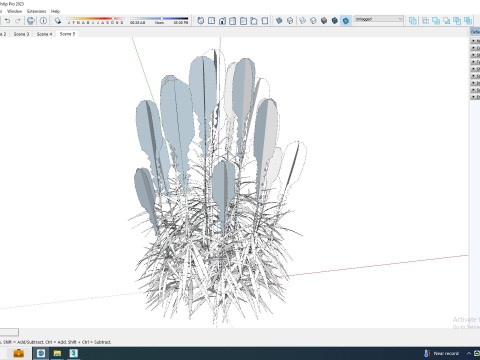
Task: Select Wireframe face style
Action: click(x=302, y=21)
